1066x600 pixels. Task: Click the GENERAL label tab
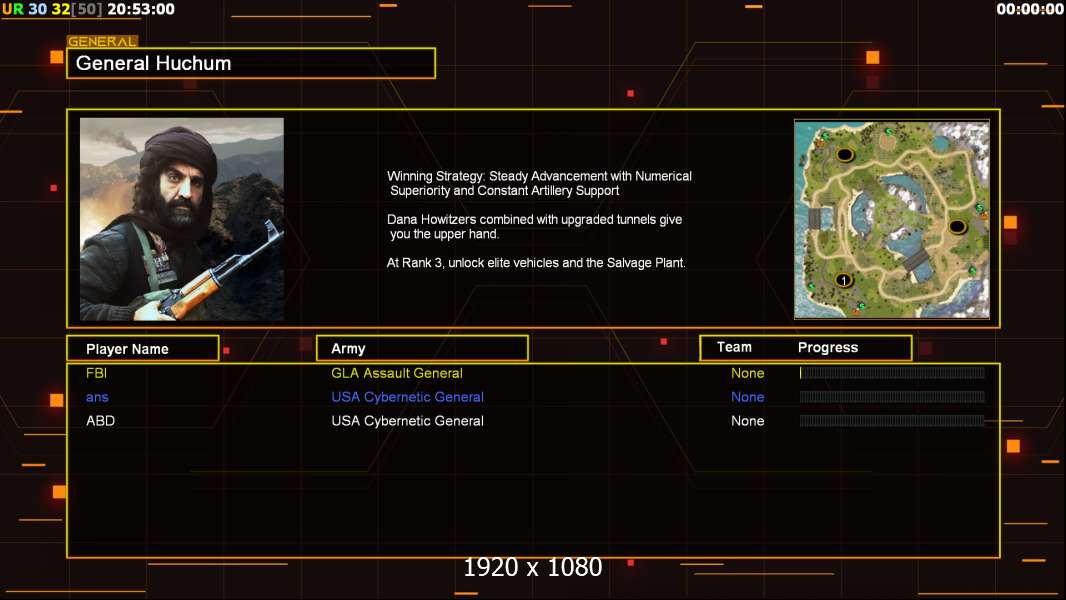point(102,41)
